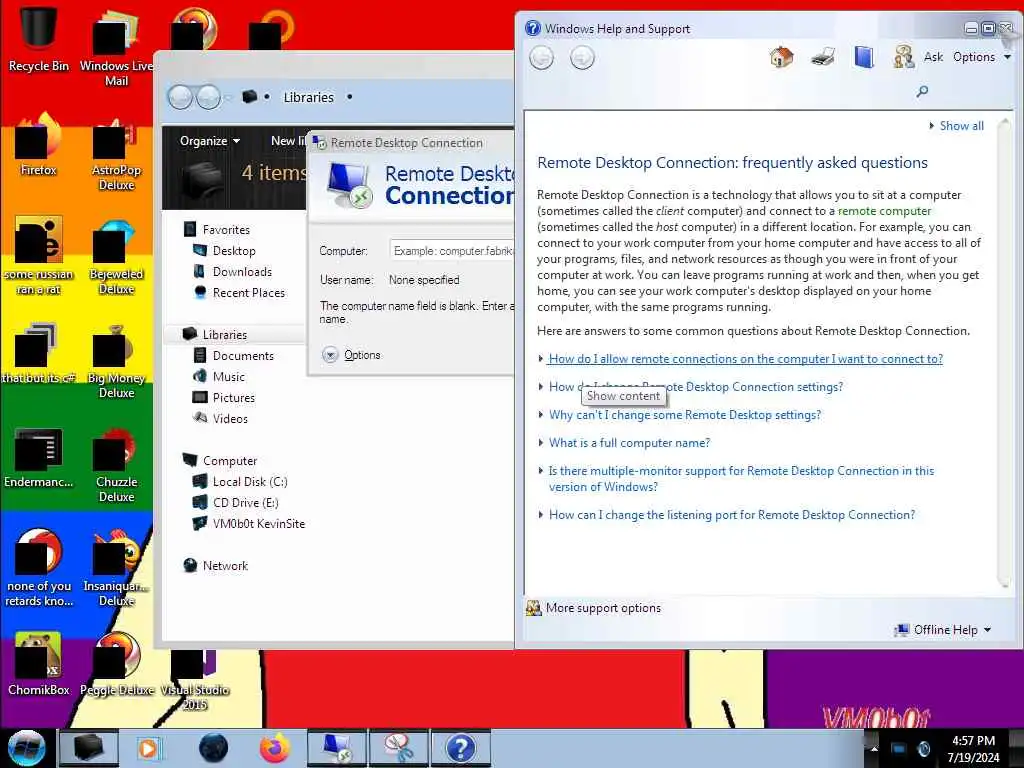Expand 'How do I allow remote connections' question
This screenshot has height=768, width=1024.
click(x=745, y=359)
